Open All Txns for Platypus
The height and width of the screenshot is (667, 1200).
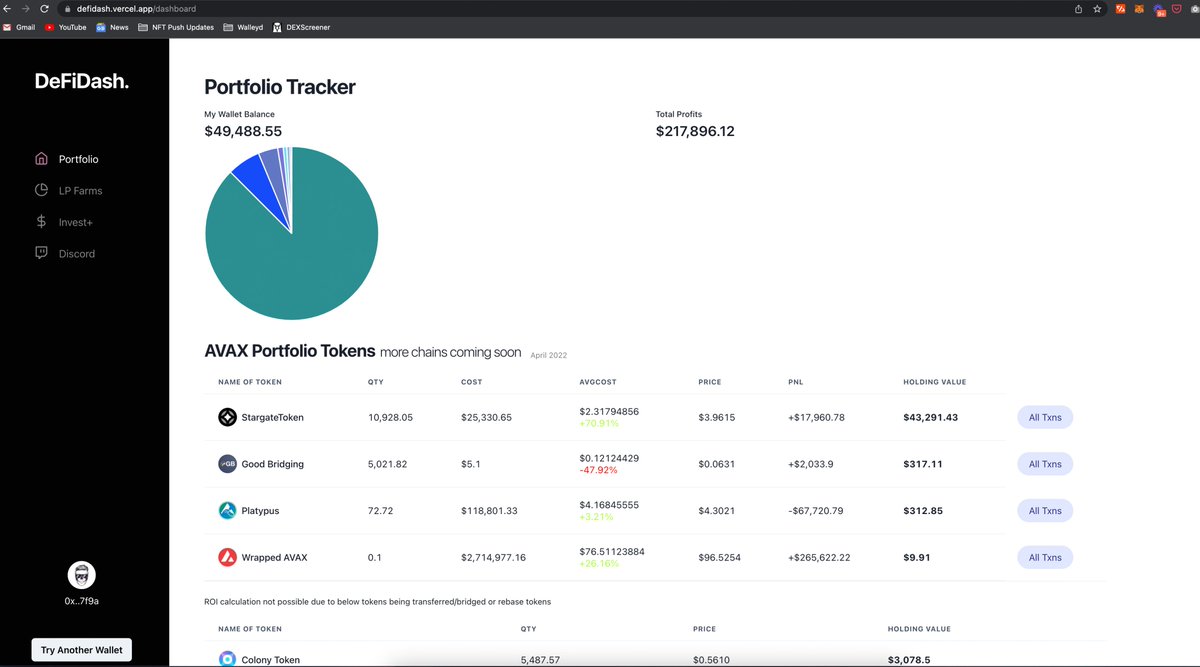point(1045,511)
